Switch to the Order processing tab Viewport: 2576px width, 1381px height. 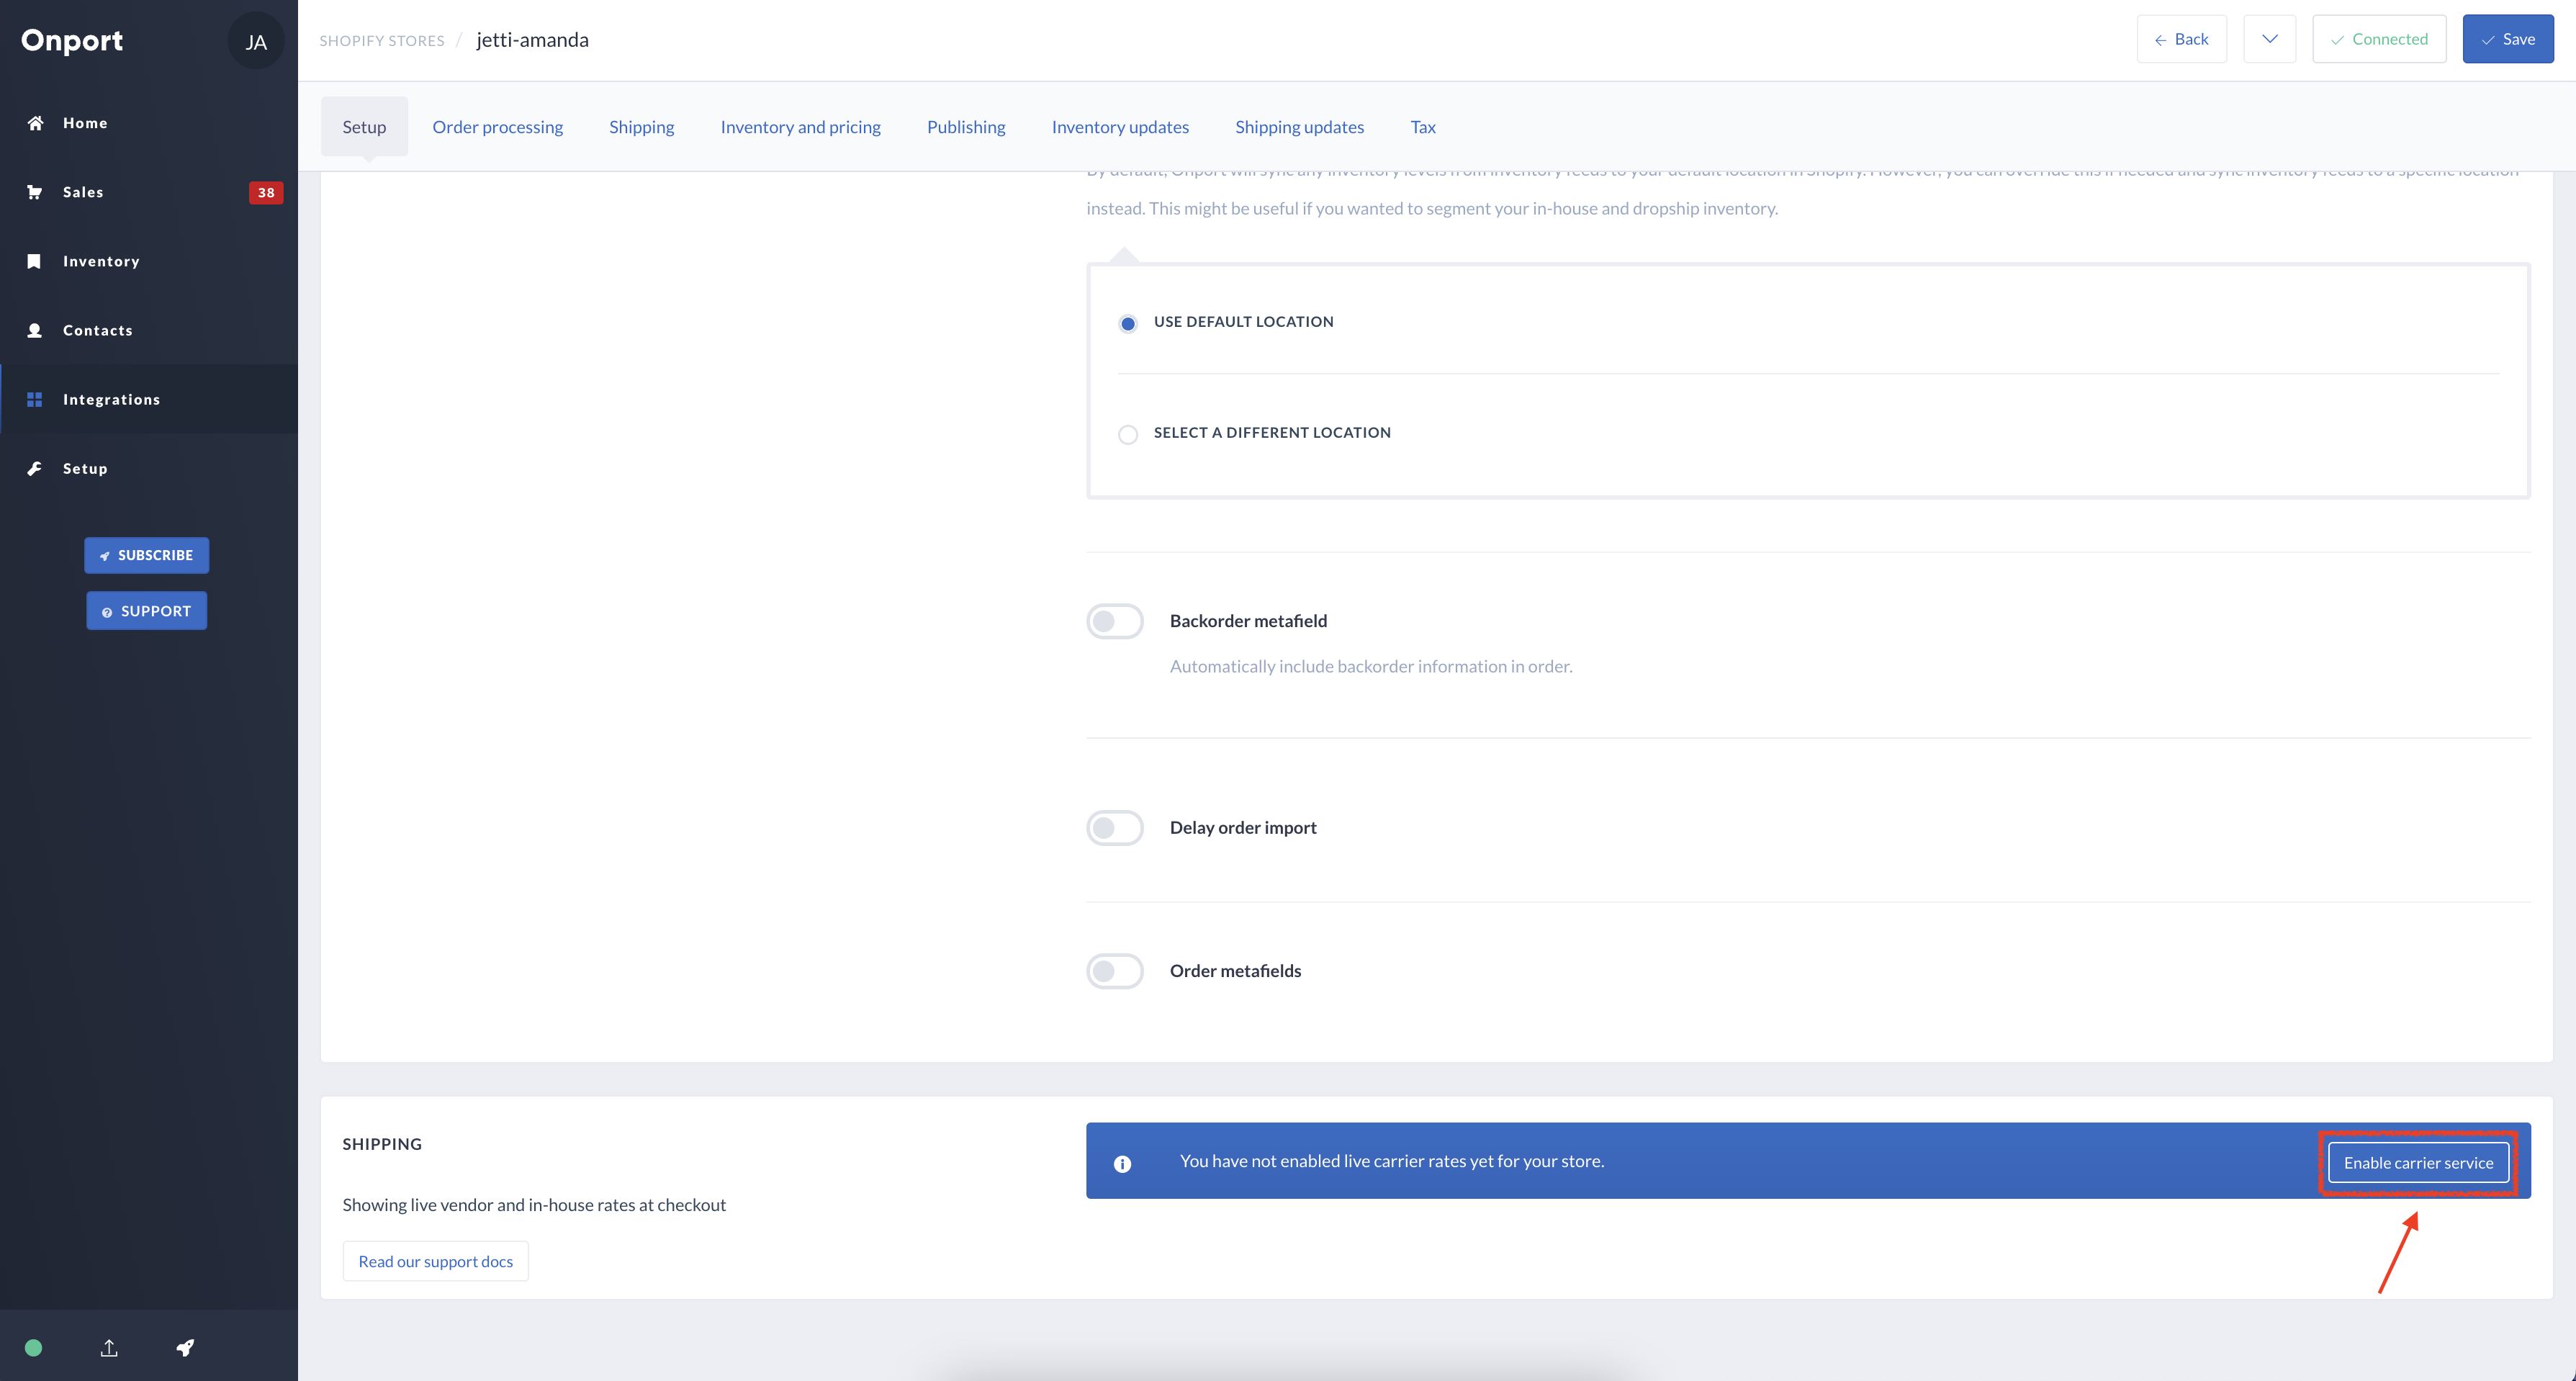tap(498, 127)
